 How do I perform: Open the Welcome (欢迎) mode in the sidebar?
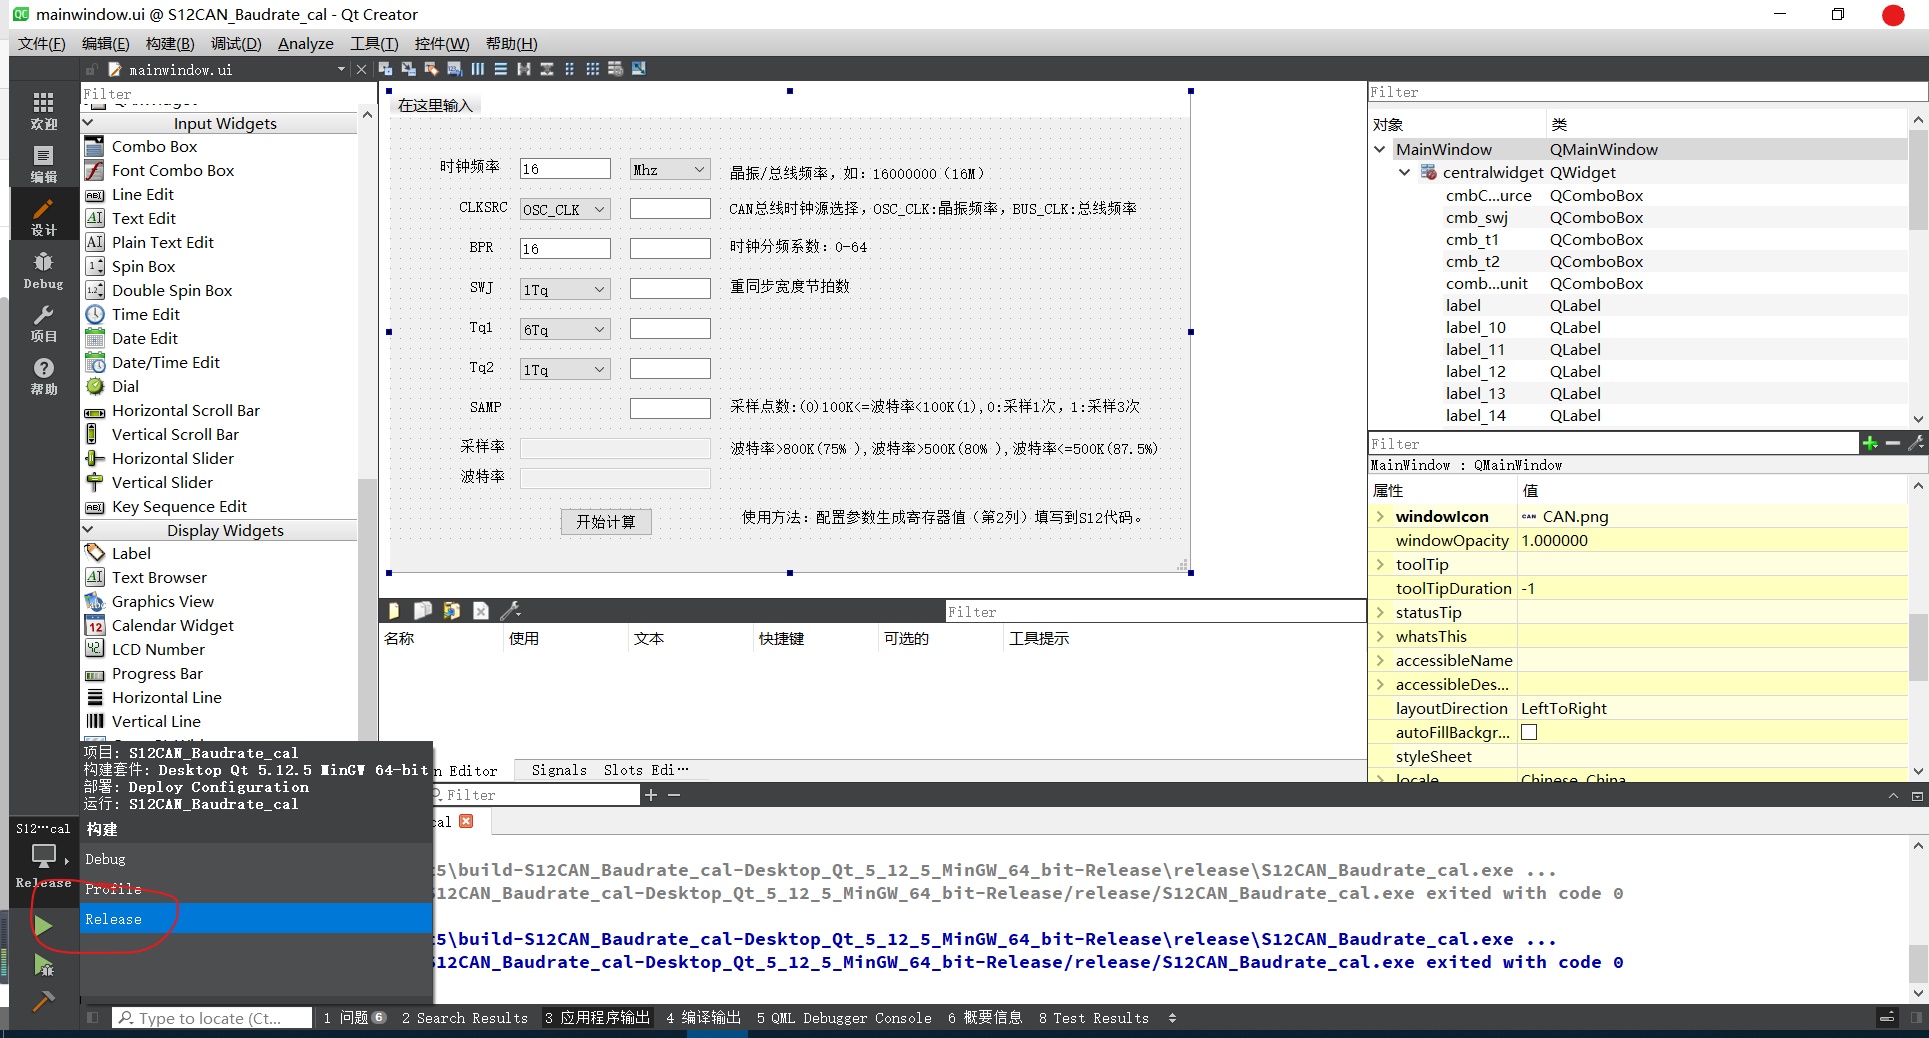(x=43, y=111)
